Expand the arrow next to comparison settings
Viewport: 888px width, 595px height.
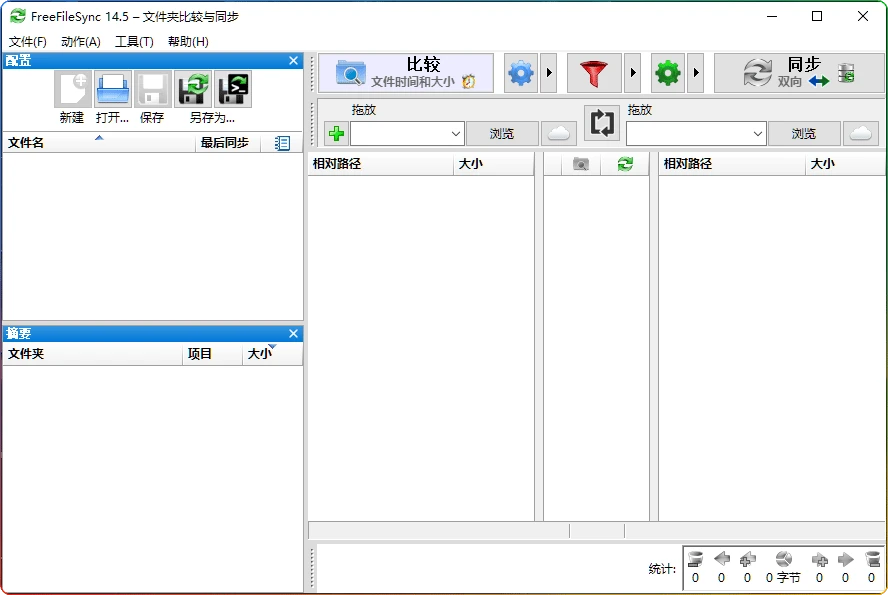548,73
